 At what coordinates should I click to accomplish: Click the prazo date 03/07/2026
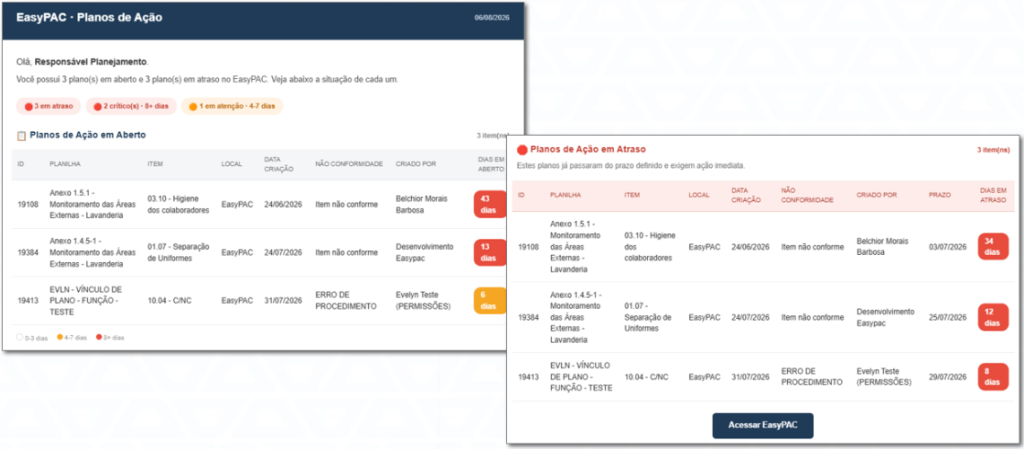pos(947,247)
